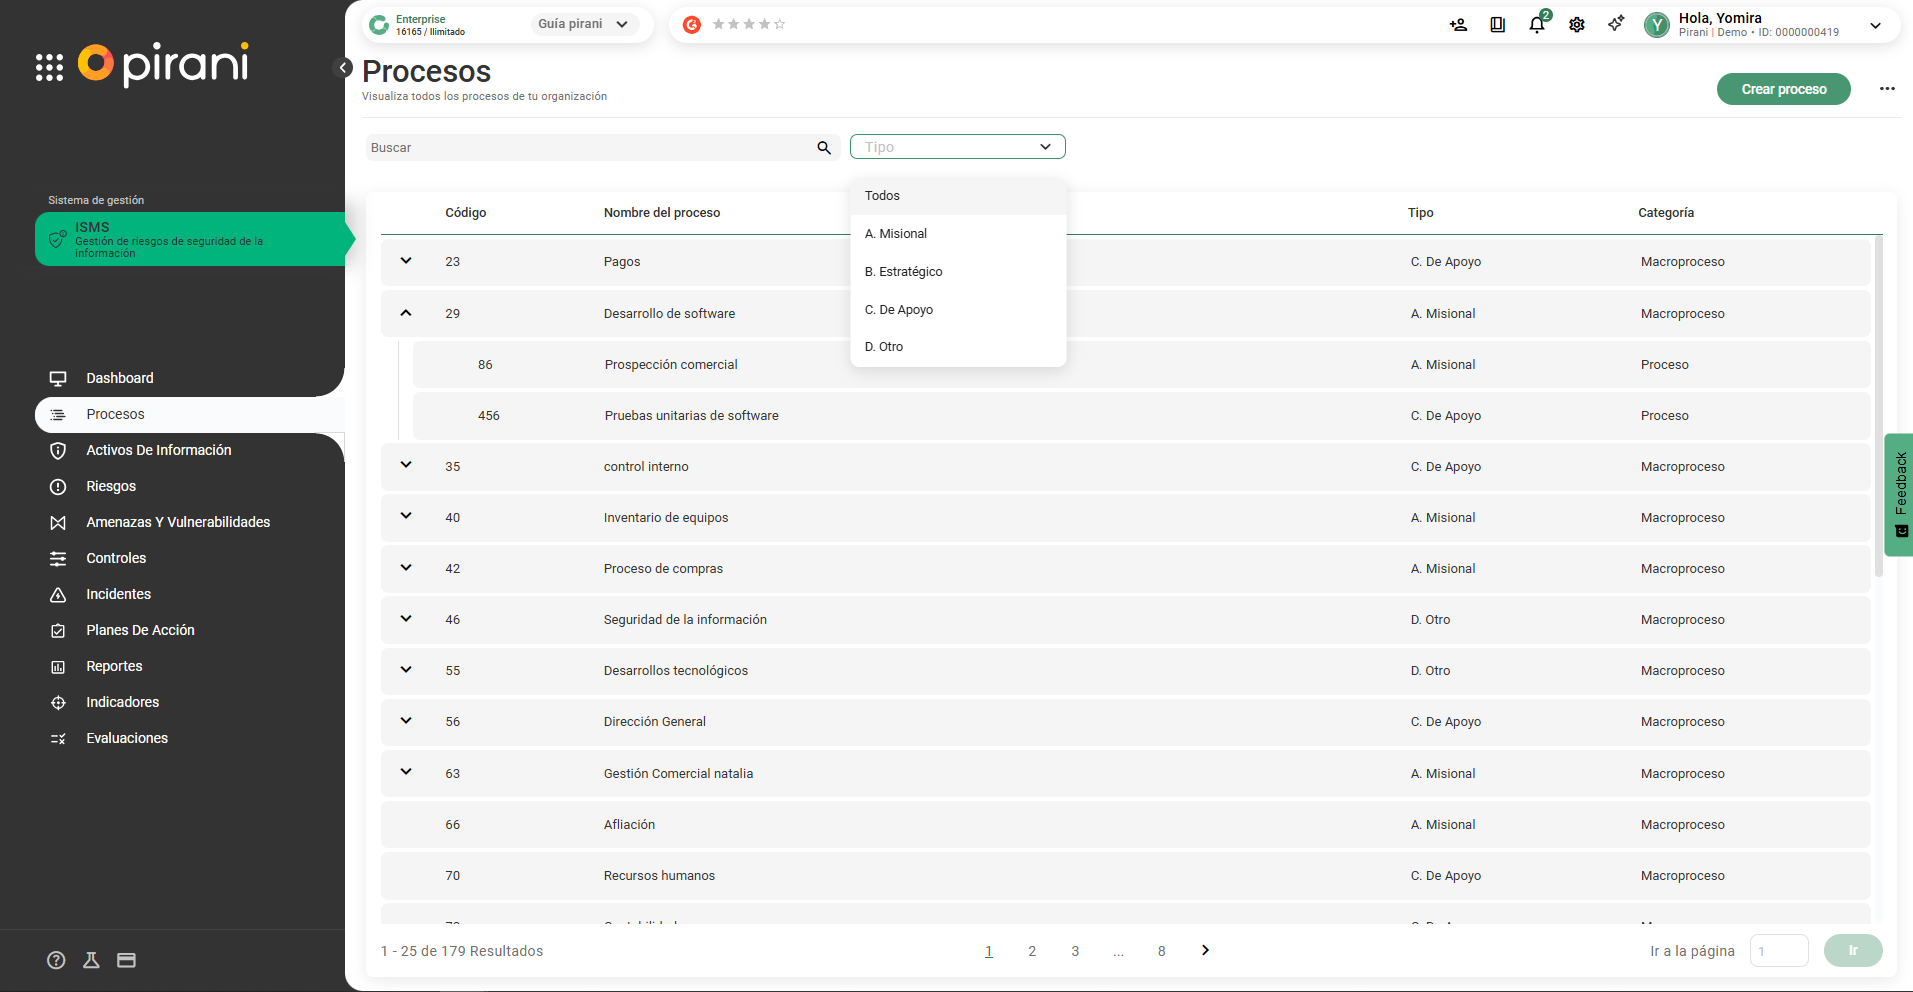1913x992 pixels.
Task: Click the add user icon
Action: (1458, 25)
